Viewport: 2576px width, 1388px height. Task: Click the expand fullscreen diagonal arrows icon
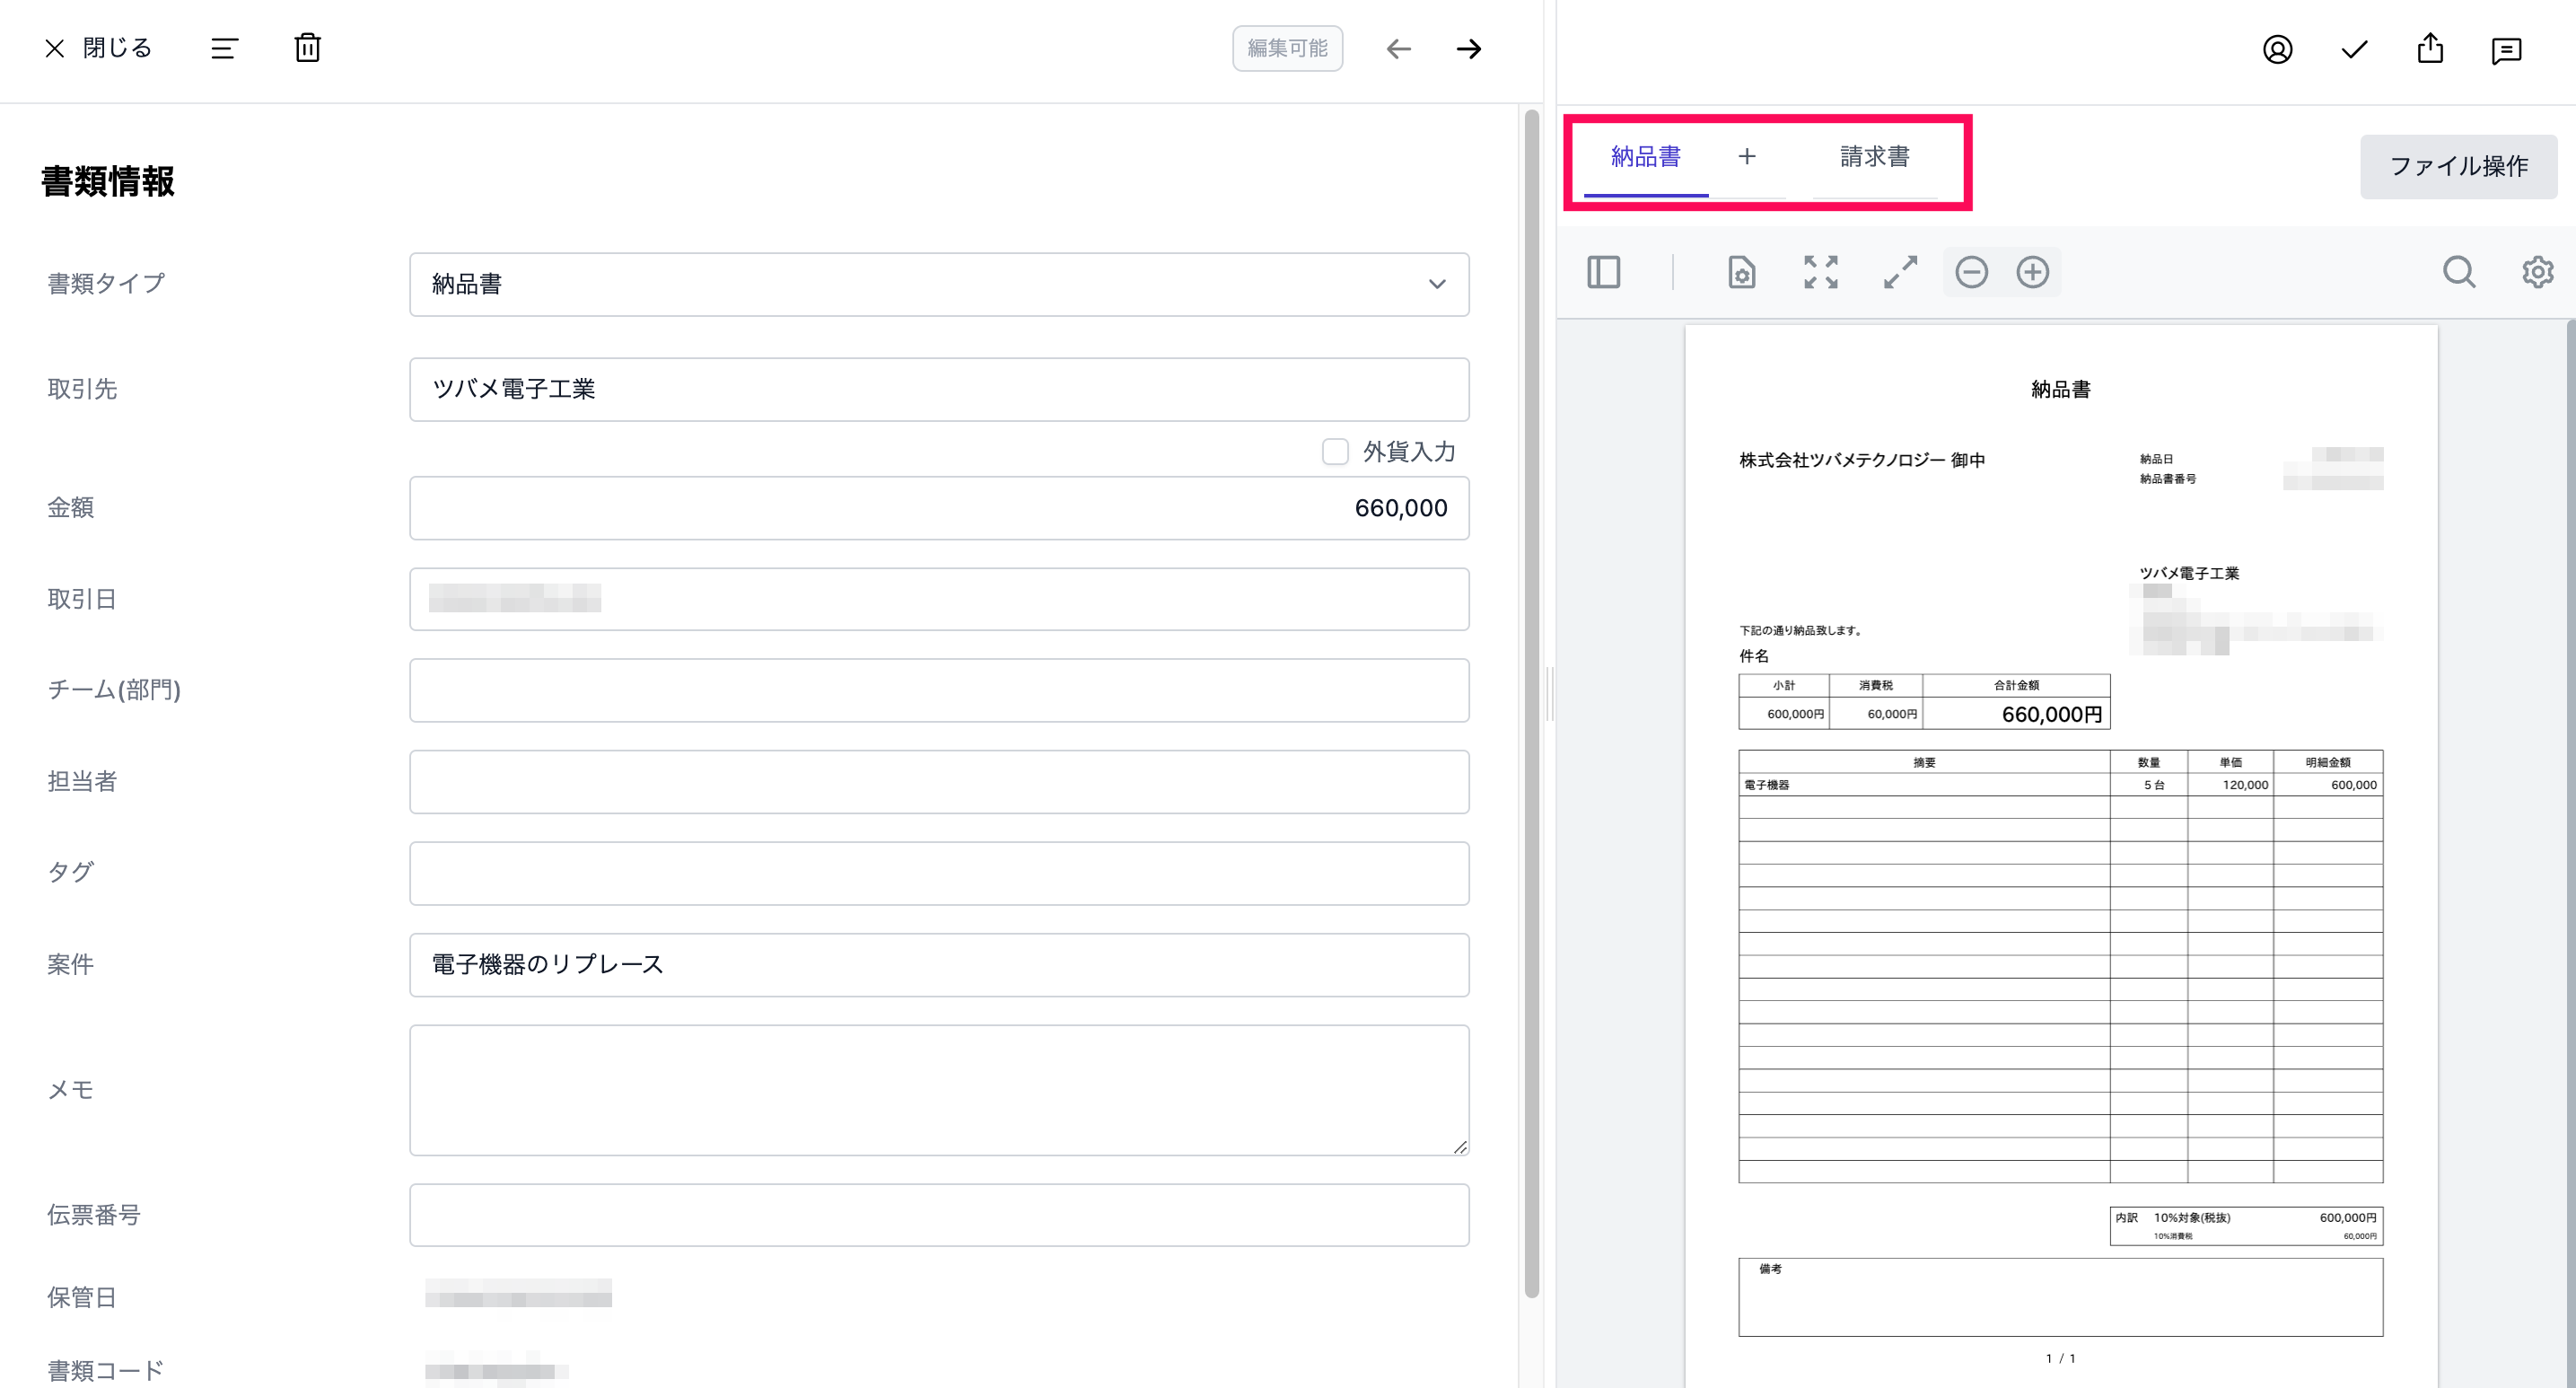tap(1900, 272)
